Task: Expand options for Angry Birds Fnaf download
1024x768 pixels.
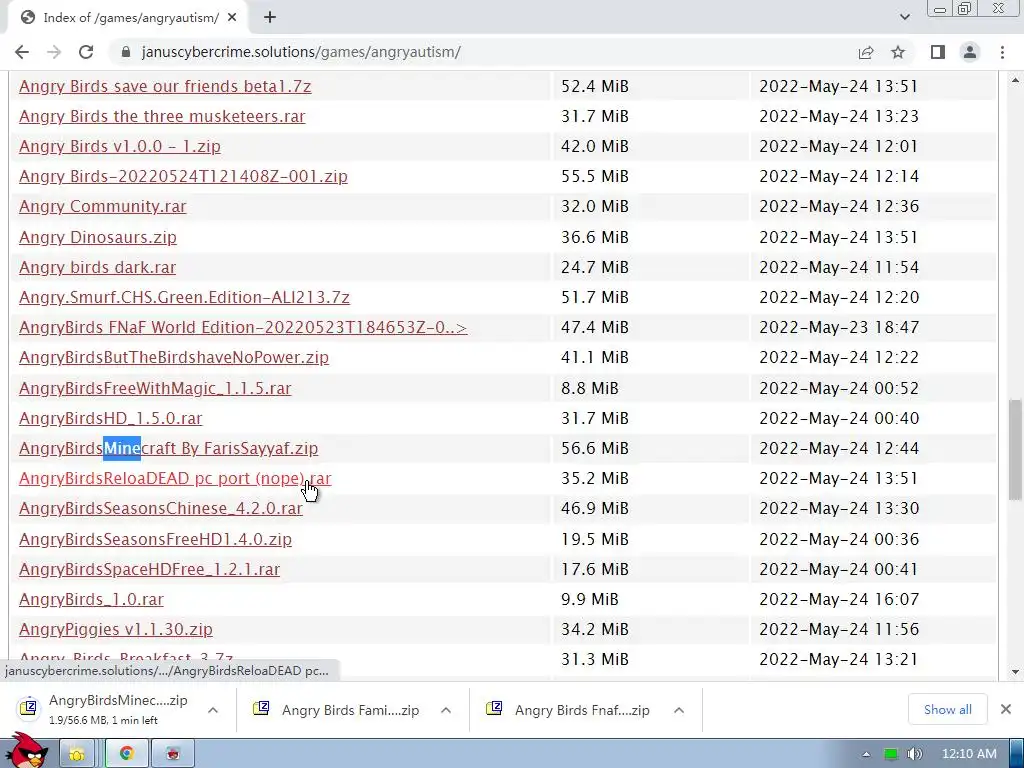Action: [679, 710]
